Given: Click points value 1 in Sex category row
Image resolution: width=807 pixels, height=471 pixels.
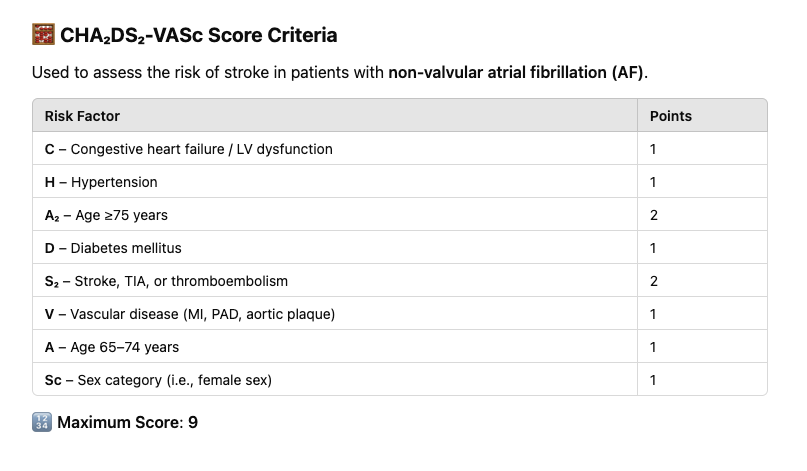Looking at the screenshot, I should tap(653, 380).
